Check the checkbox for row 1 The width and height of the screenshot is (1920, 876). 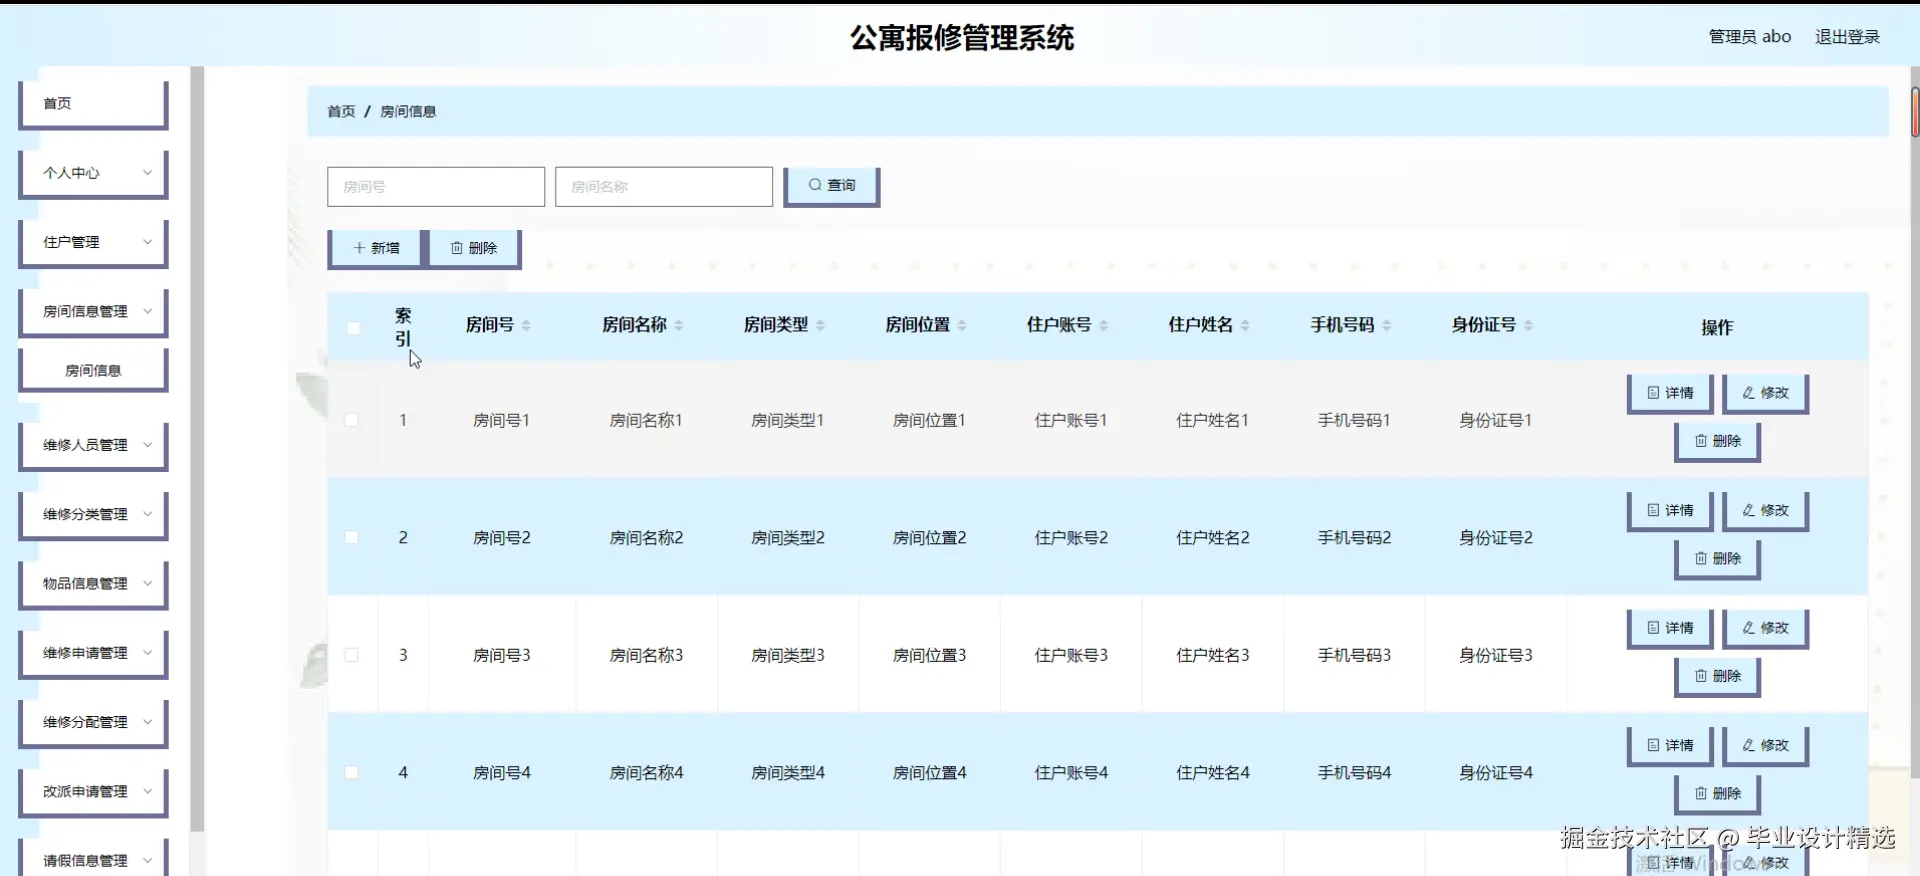pos(352,420)
